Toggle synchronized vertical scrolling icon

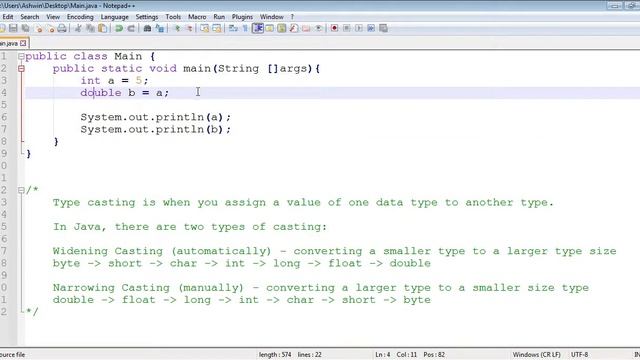click(x=204, y=28)
